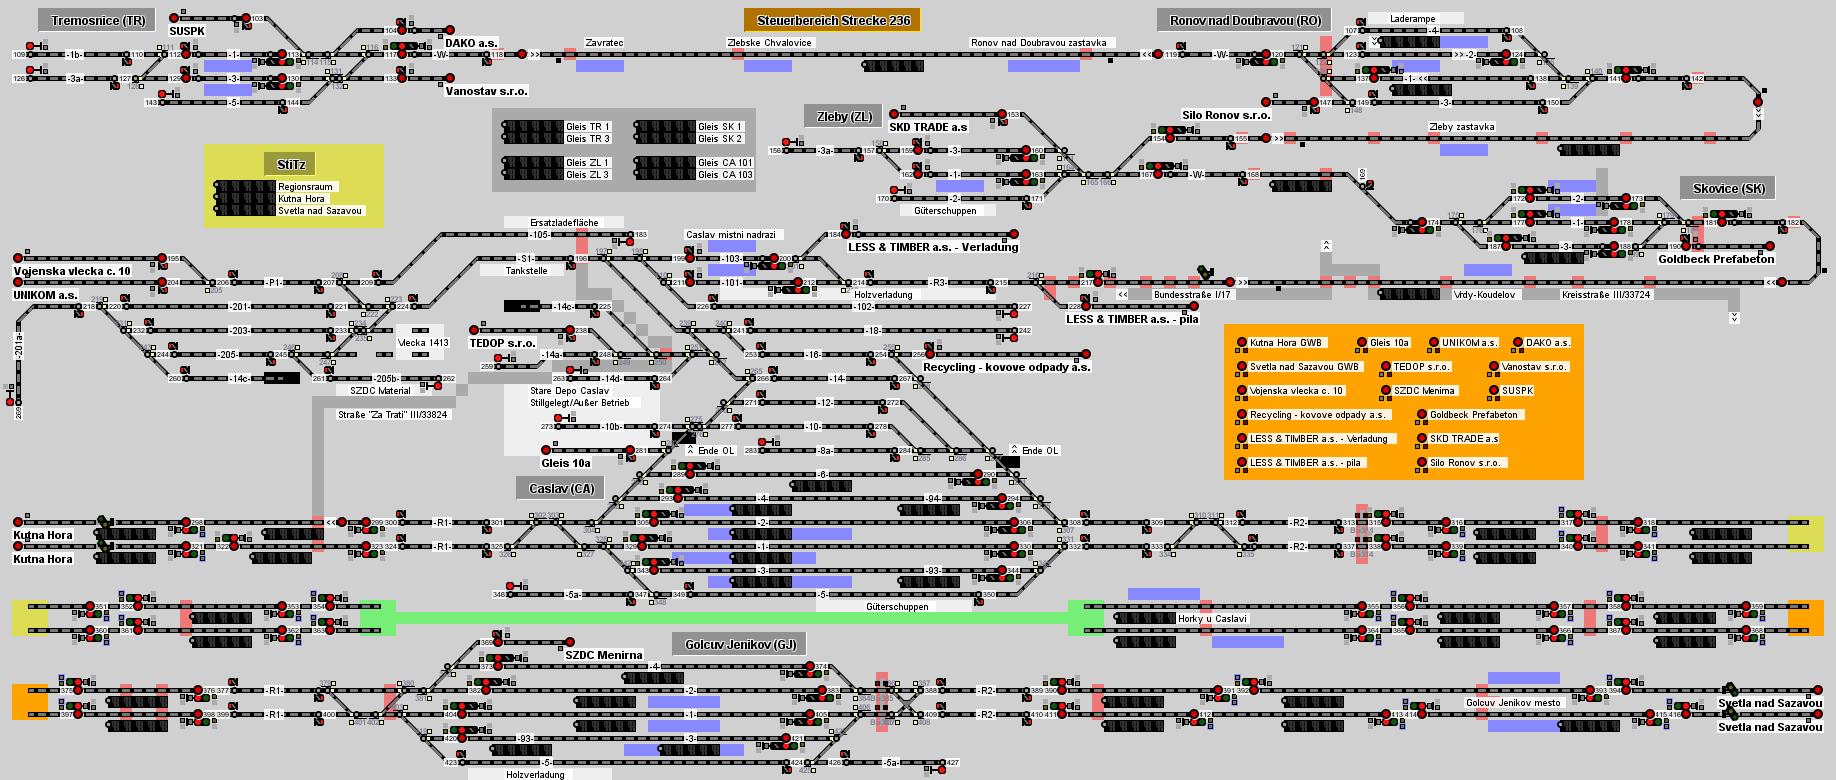Select the Tremosnice (TR) station header
The height and width of the screenshot is (780, 1836).
(x=97, y=20)
